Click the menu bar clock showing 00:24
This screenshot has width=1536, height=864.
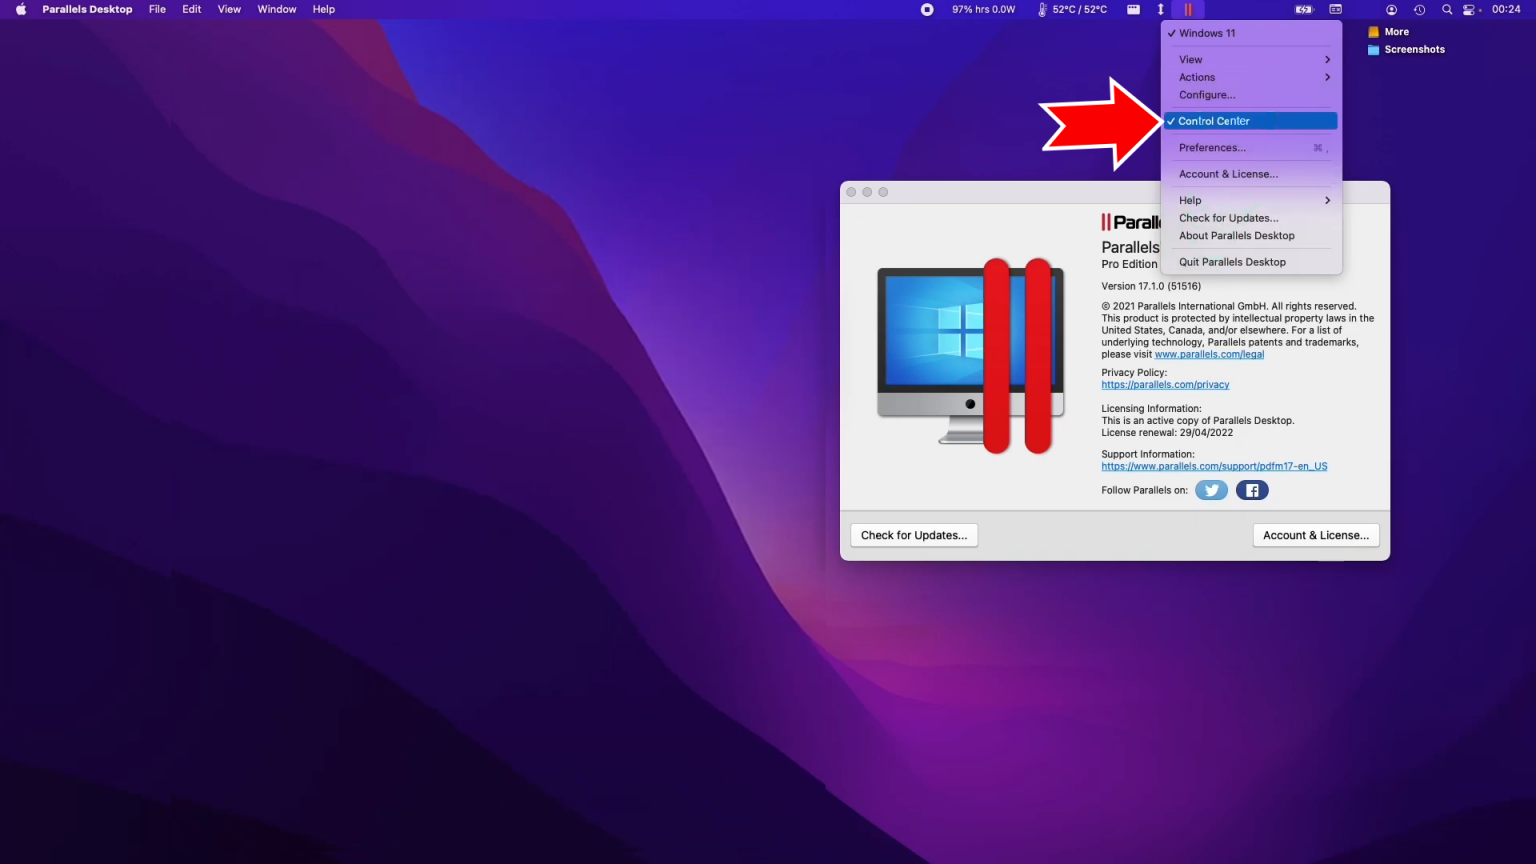(x=1506, y=9)
